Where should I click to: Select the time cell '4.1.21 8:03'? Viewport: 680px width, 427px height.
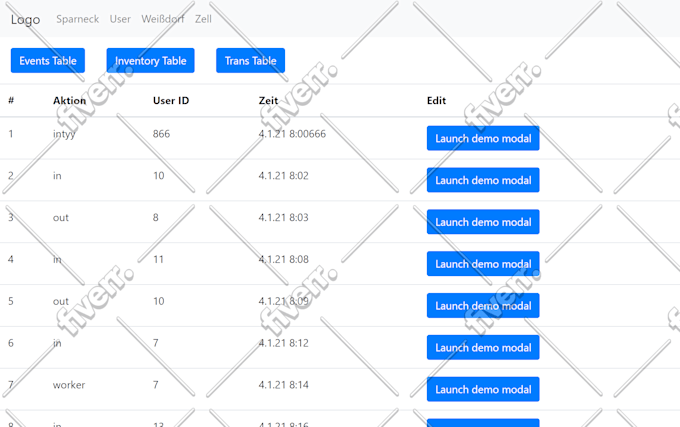pos(284,218)
